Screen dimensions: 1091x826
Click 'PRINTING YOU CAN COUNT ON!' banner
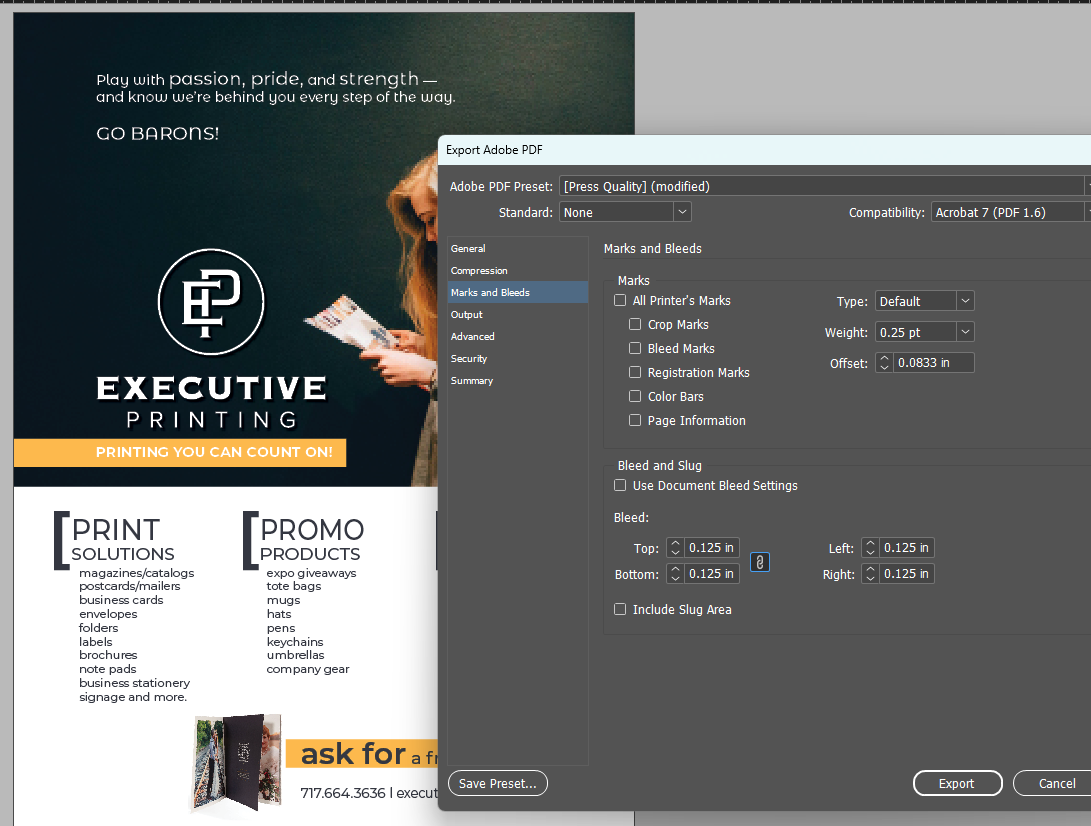(180, 452)
